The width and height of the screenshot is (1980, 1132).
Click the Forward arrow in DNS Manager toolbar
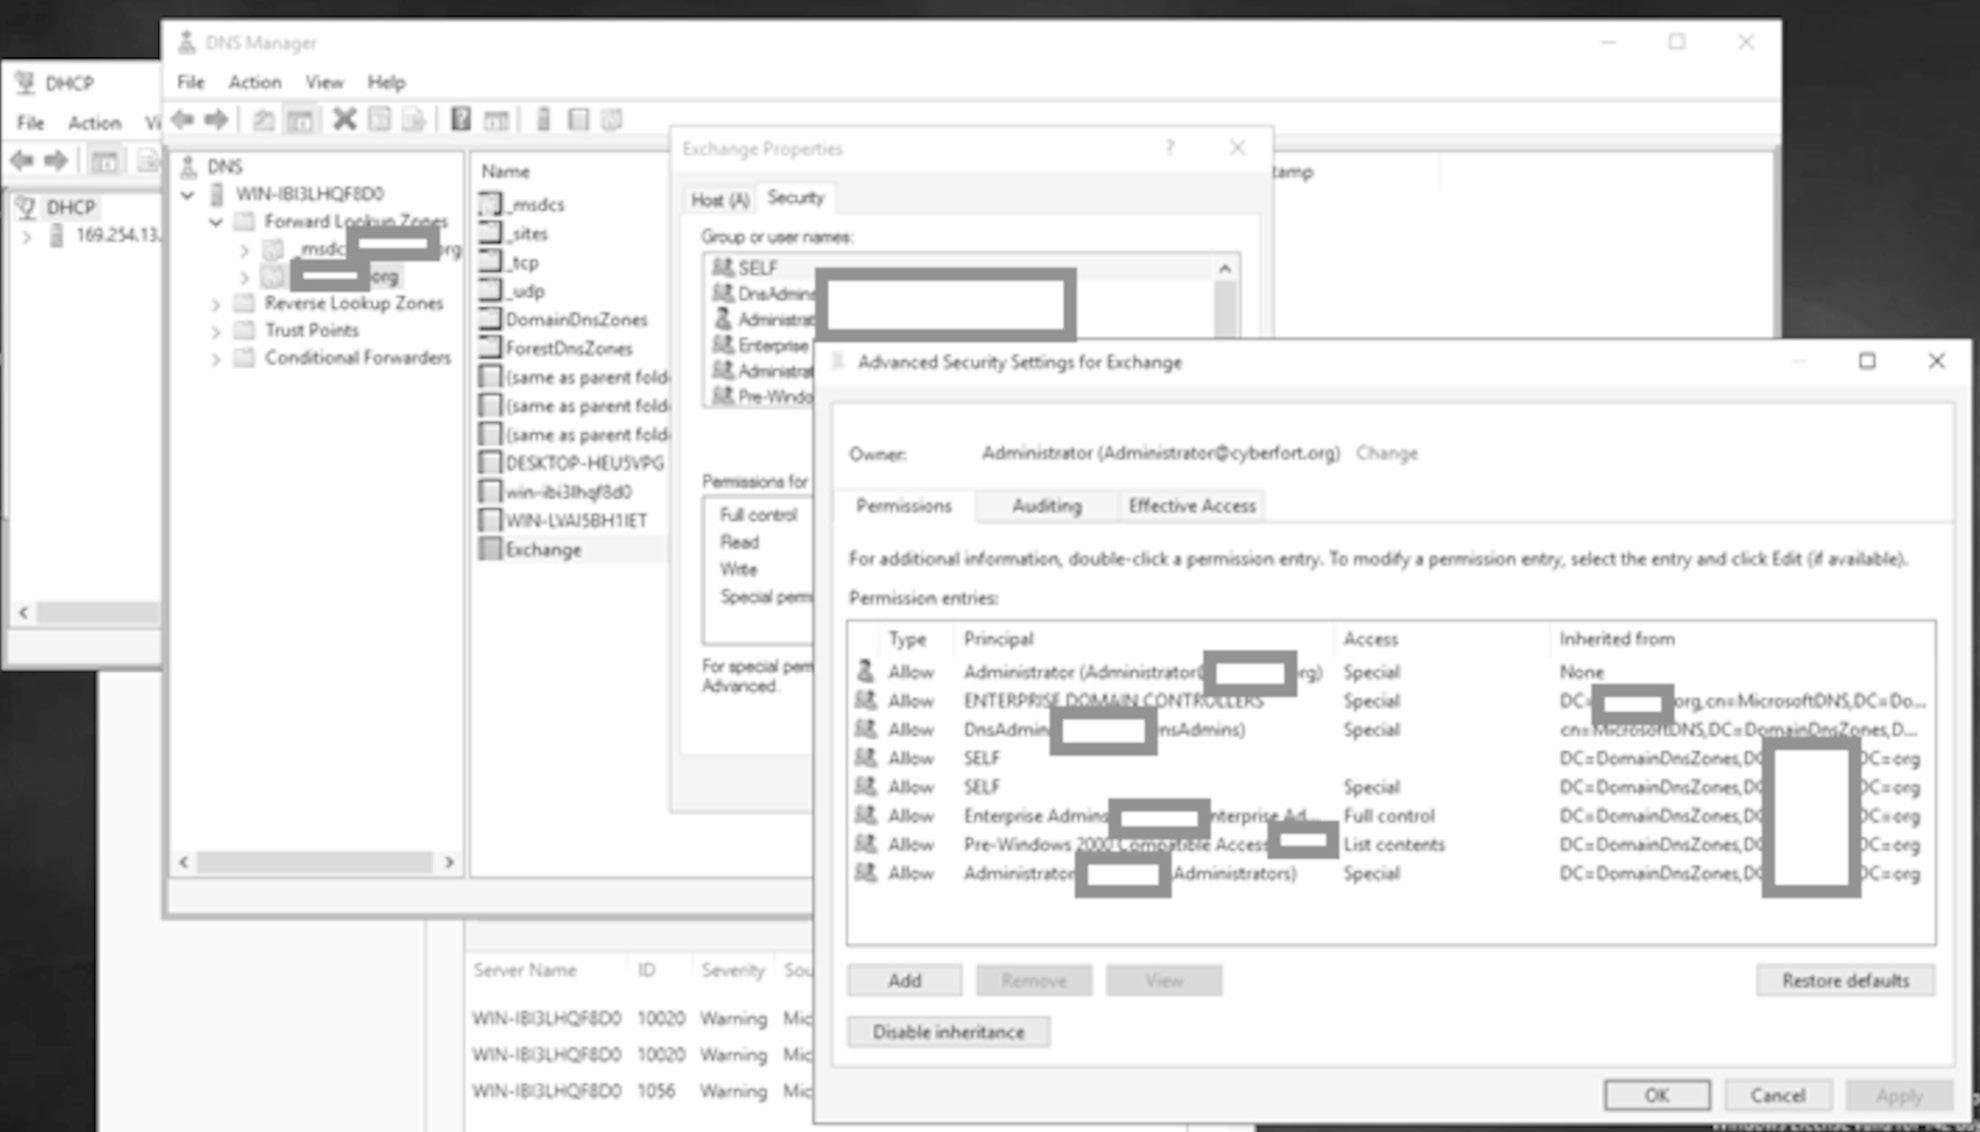216,120
